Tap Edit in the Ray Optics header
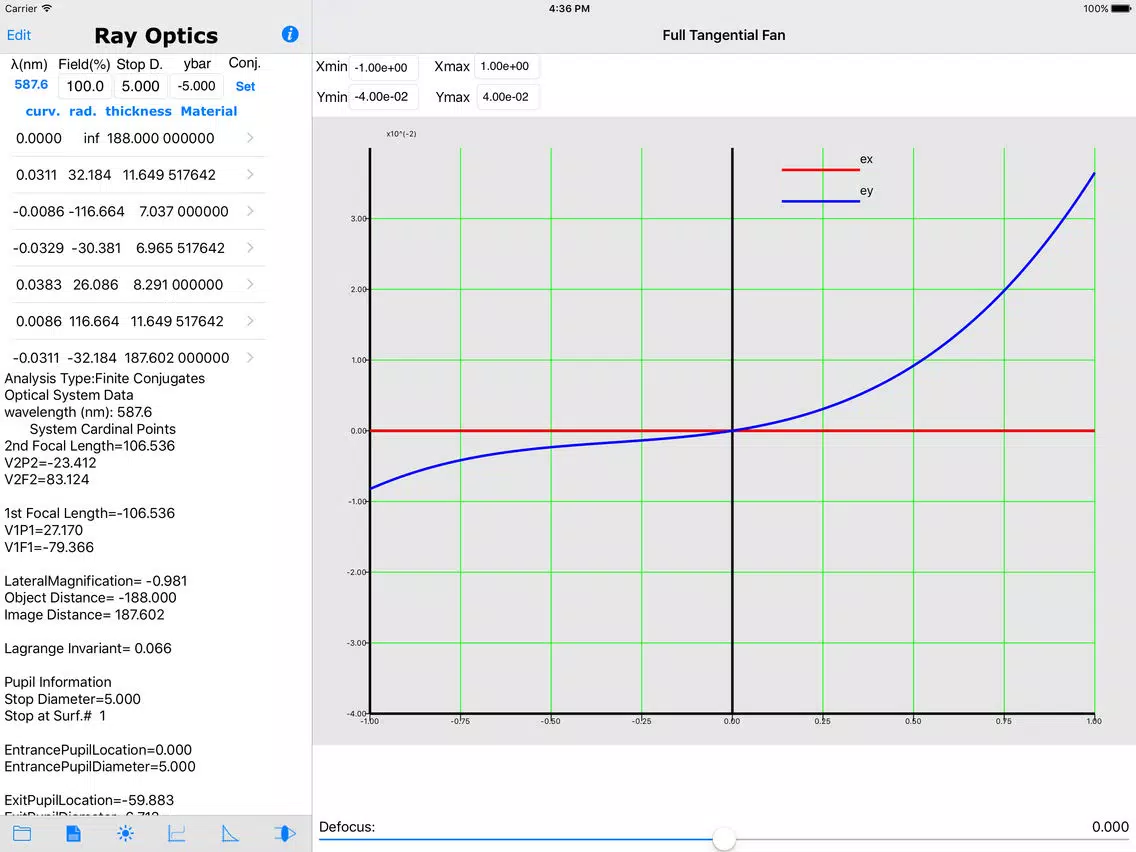This screenshot has width=1136, height=852. [x=19, y=35]
